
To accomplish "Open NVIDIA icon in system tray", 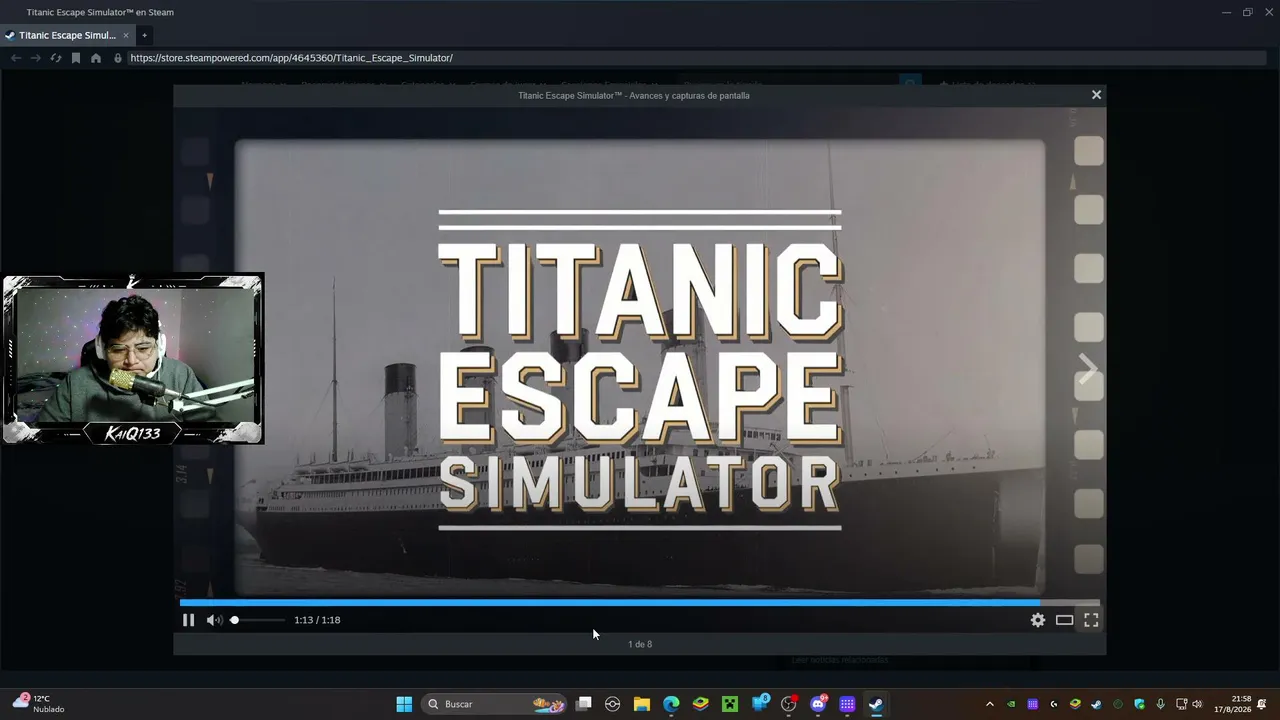I will pyautogui.click(x=1011, y=704).
